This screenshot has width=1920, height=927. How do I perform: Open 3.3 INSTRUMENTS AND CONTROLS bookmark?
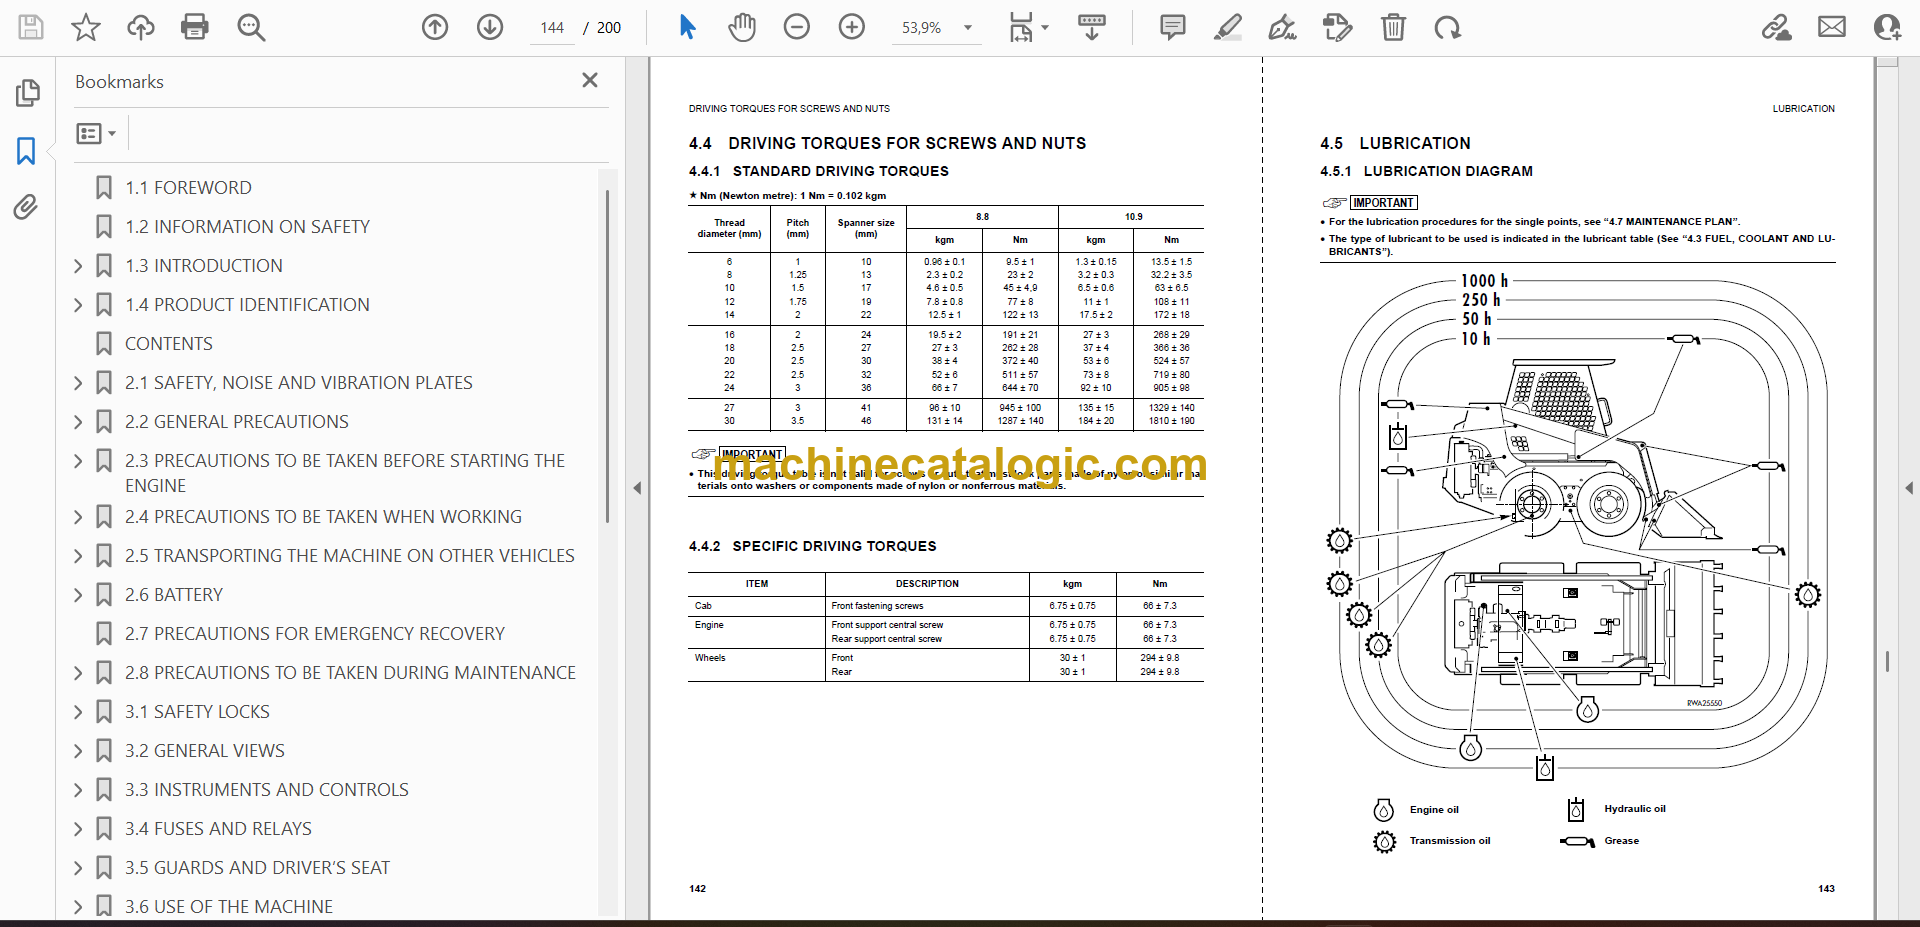(267, 790)
